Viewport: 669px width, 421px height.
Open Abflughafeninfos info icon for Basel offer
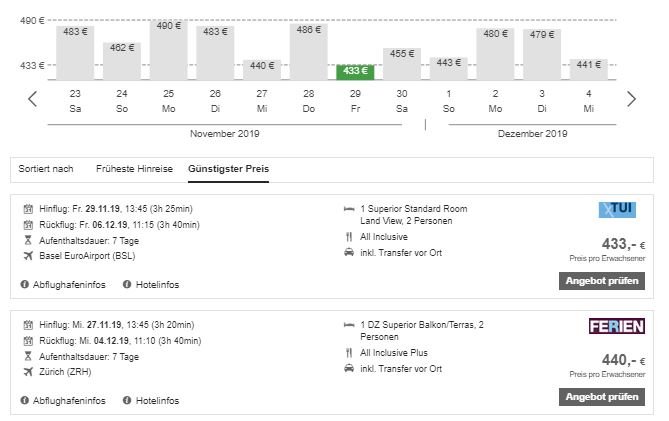[x=25, y=285]
